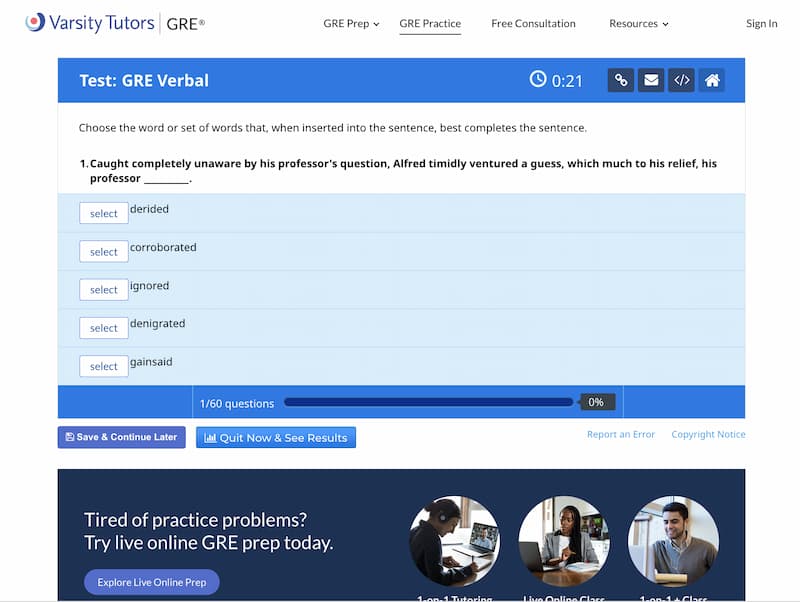Select the answer "ignored"

coord(104,290)
